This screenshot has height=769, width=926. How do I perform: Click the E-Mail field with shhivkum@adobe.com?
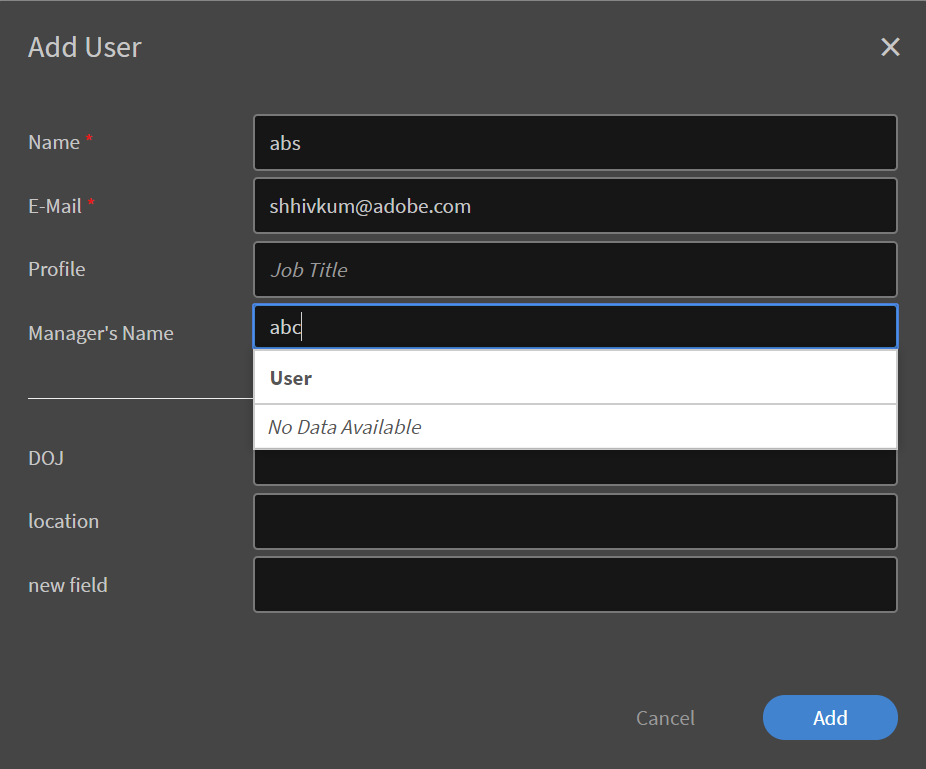[575, 206]
